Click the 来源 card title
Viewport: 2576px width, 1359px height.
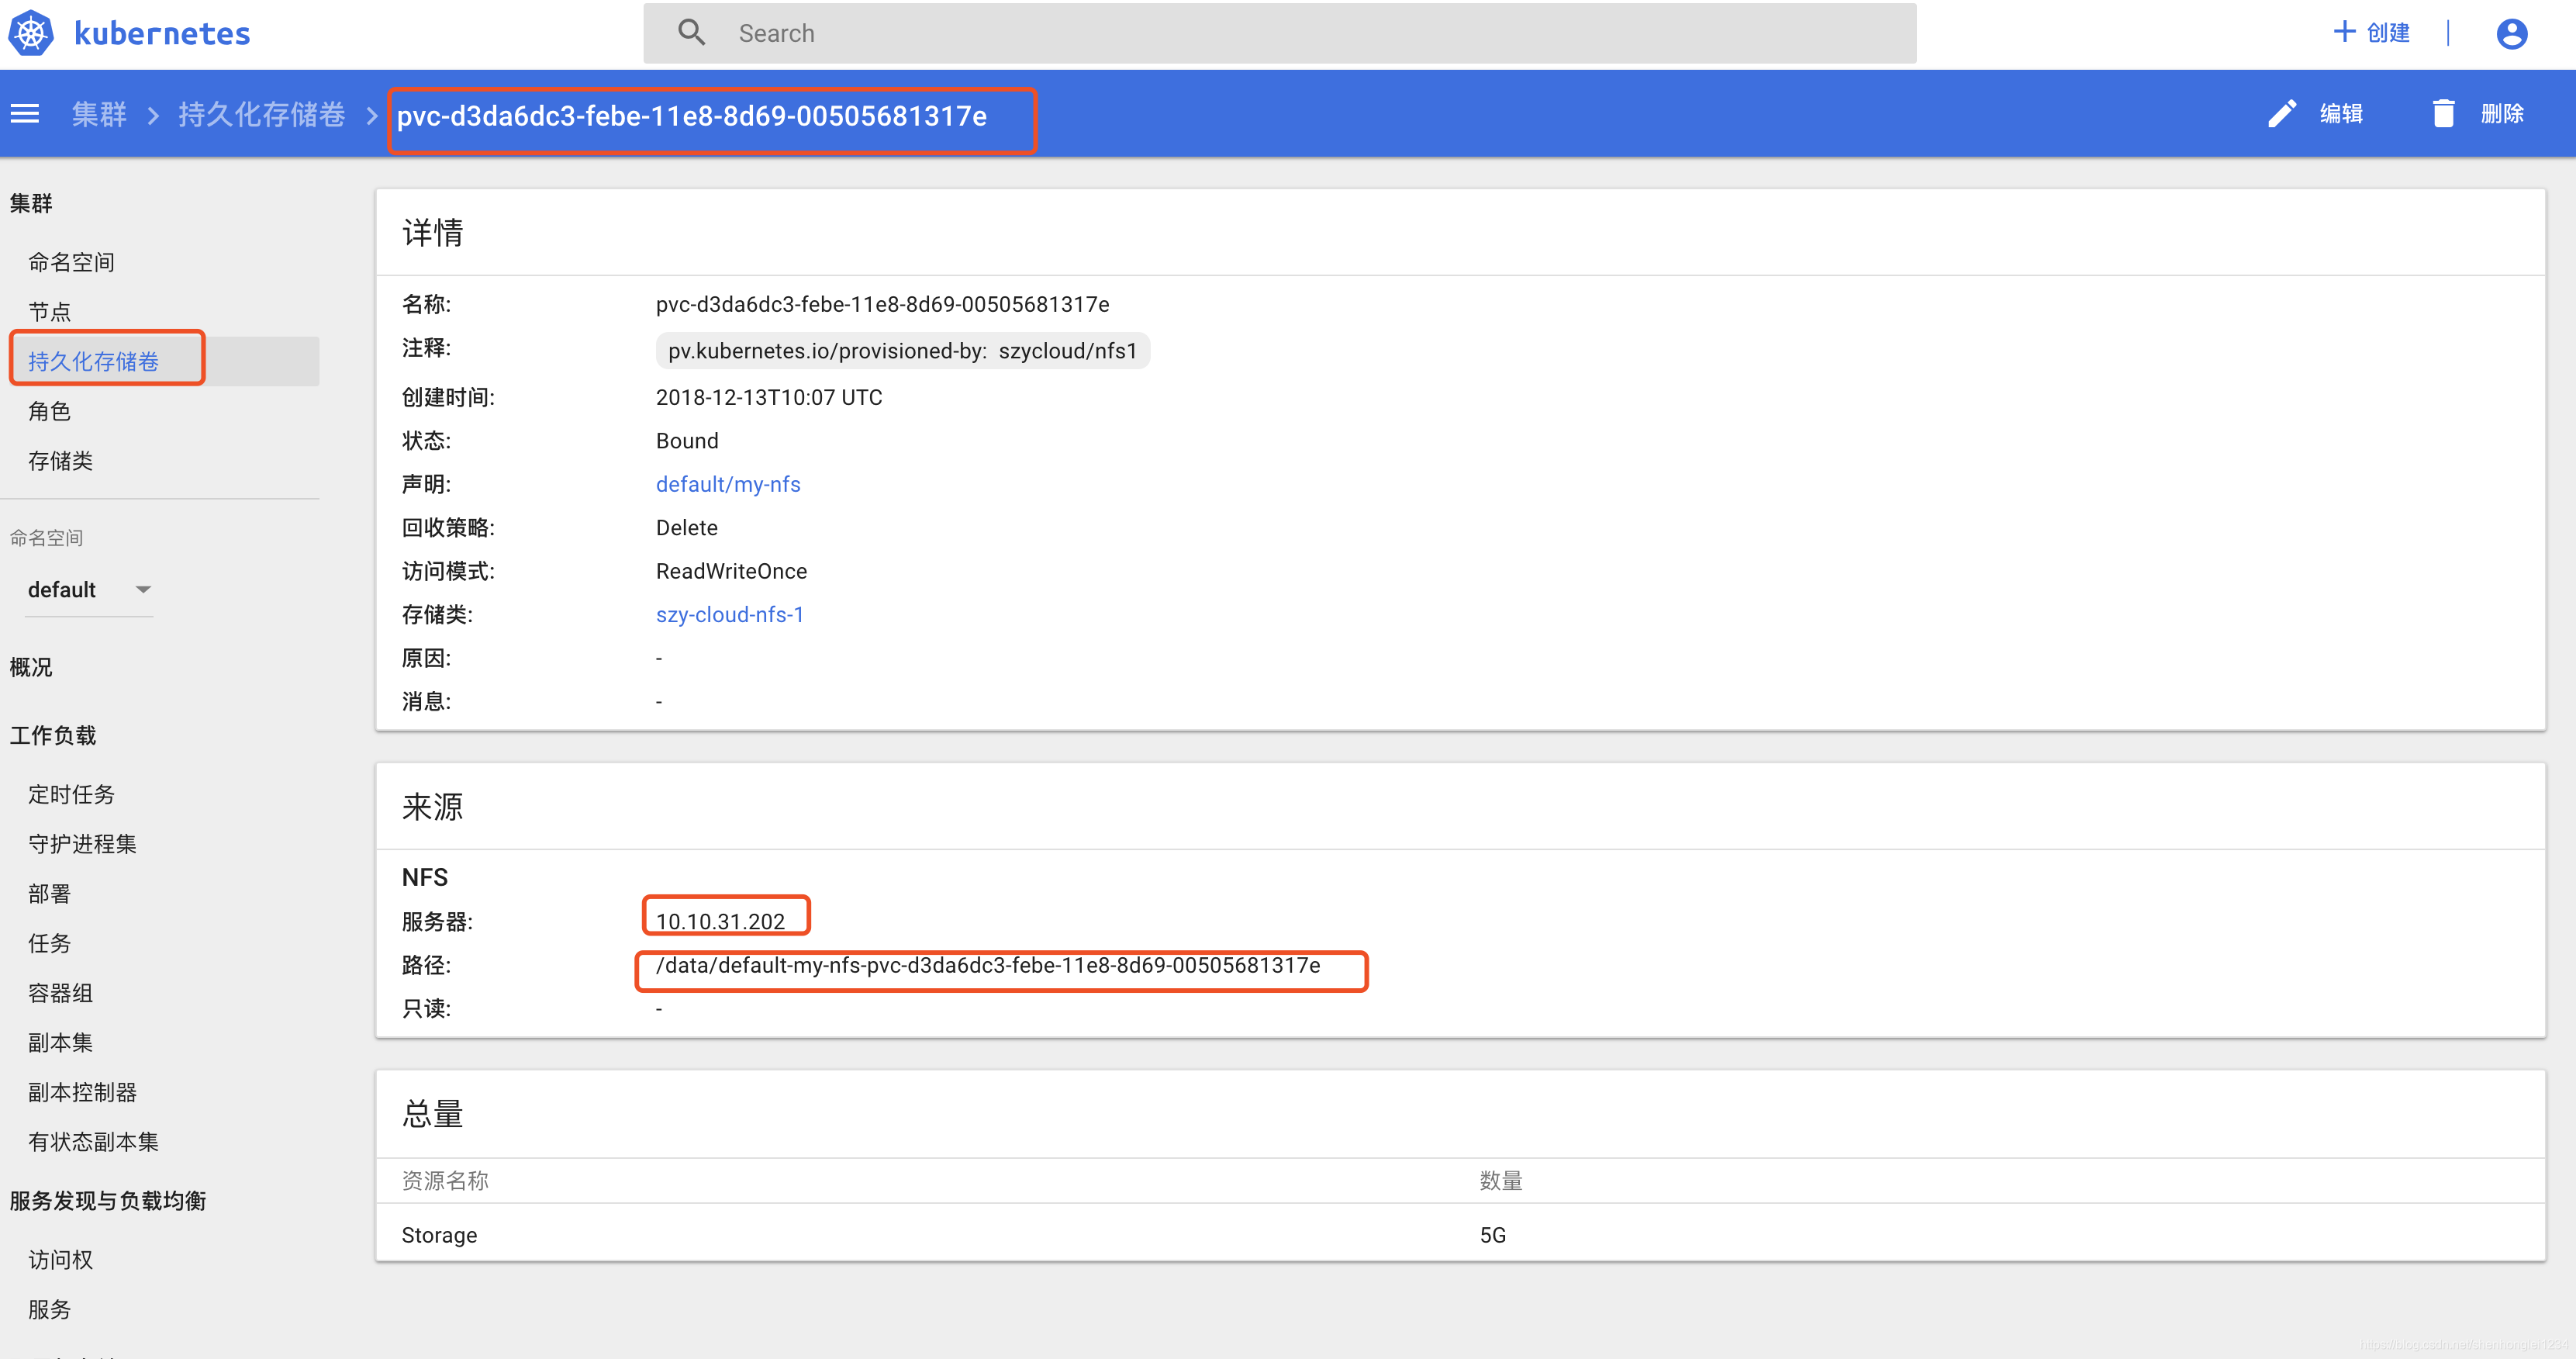433,806
